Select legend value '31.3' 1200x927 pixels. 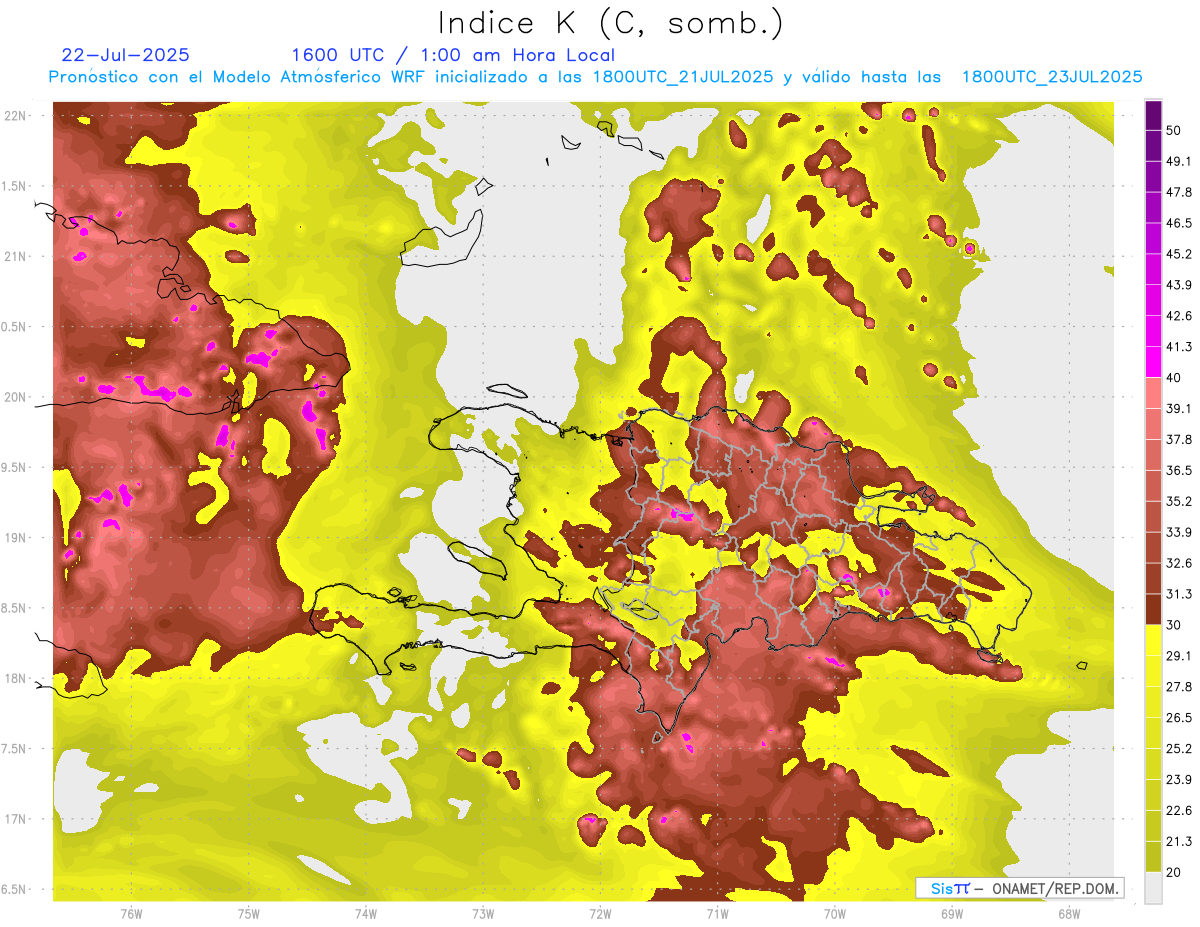(1178, 594)
